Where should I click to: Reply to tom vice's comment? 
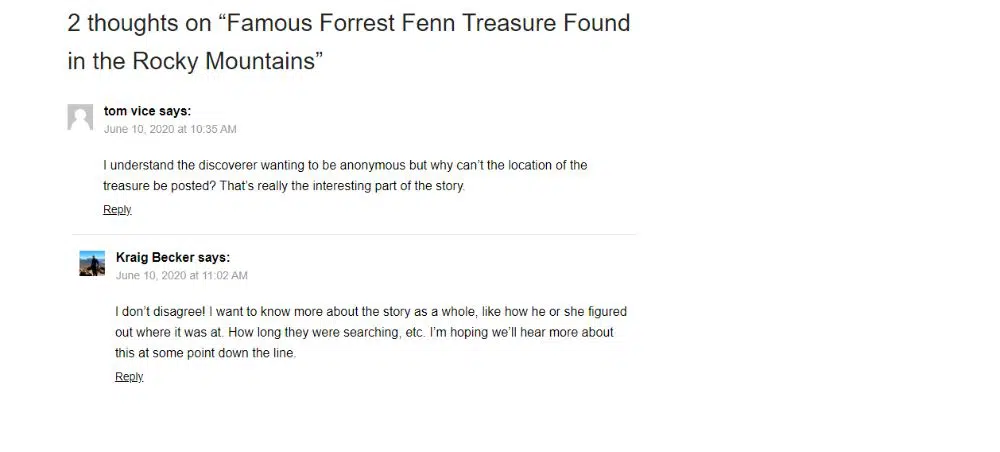[x=117, y=210]
